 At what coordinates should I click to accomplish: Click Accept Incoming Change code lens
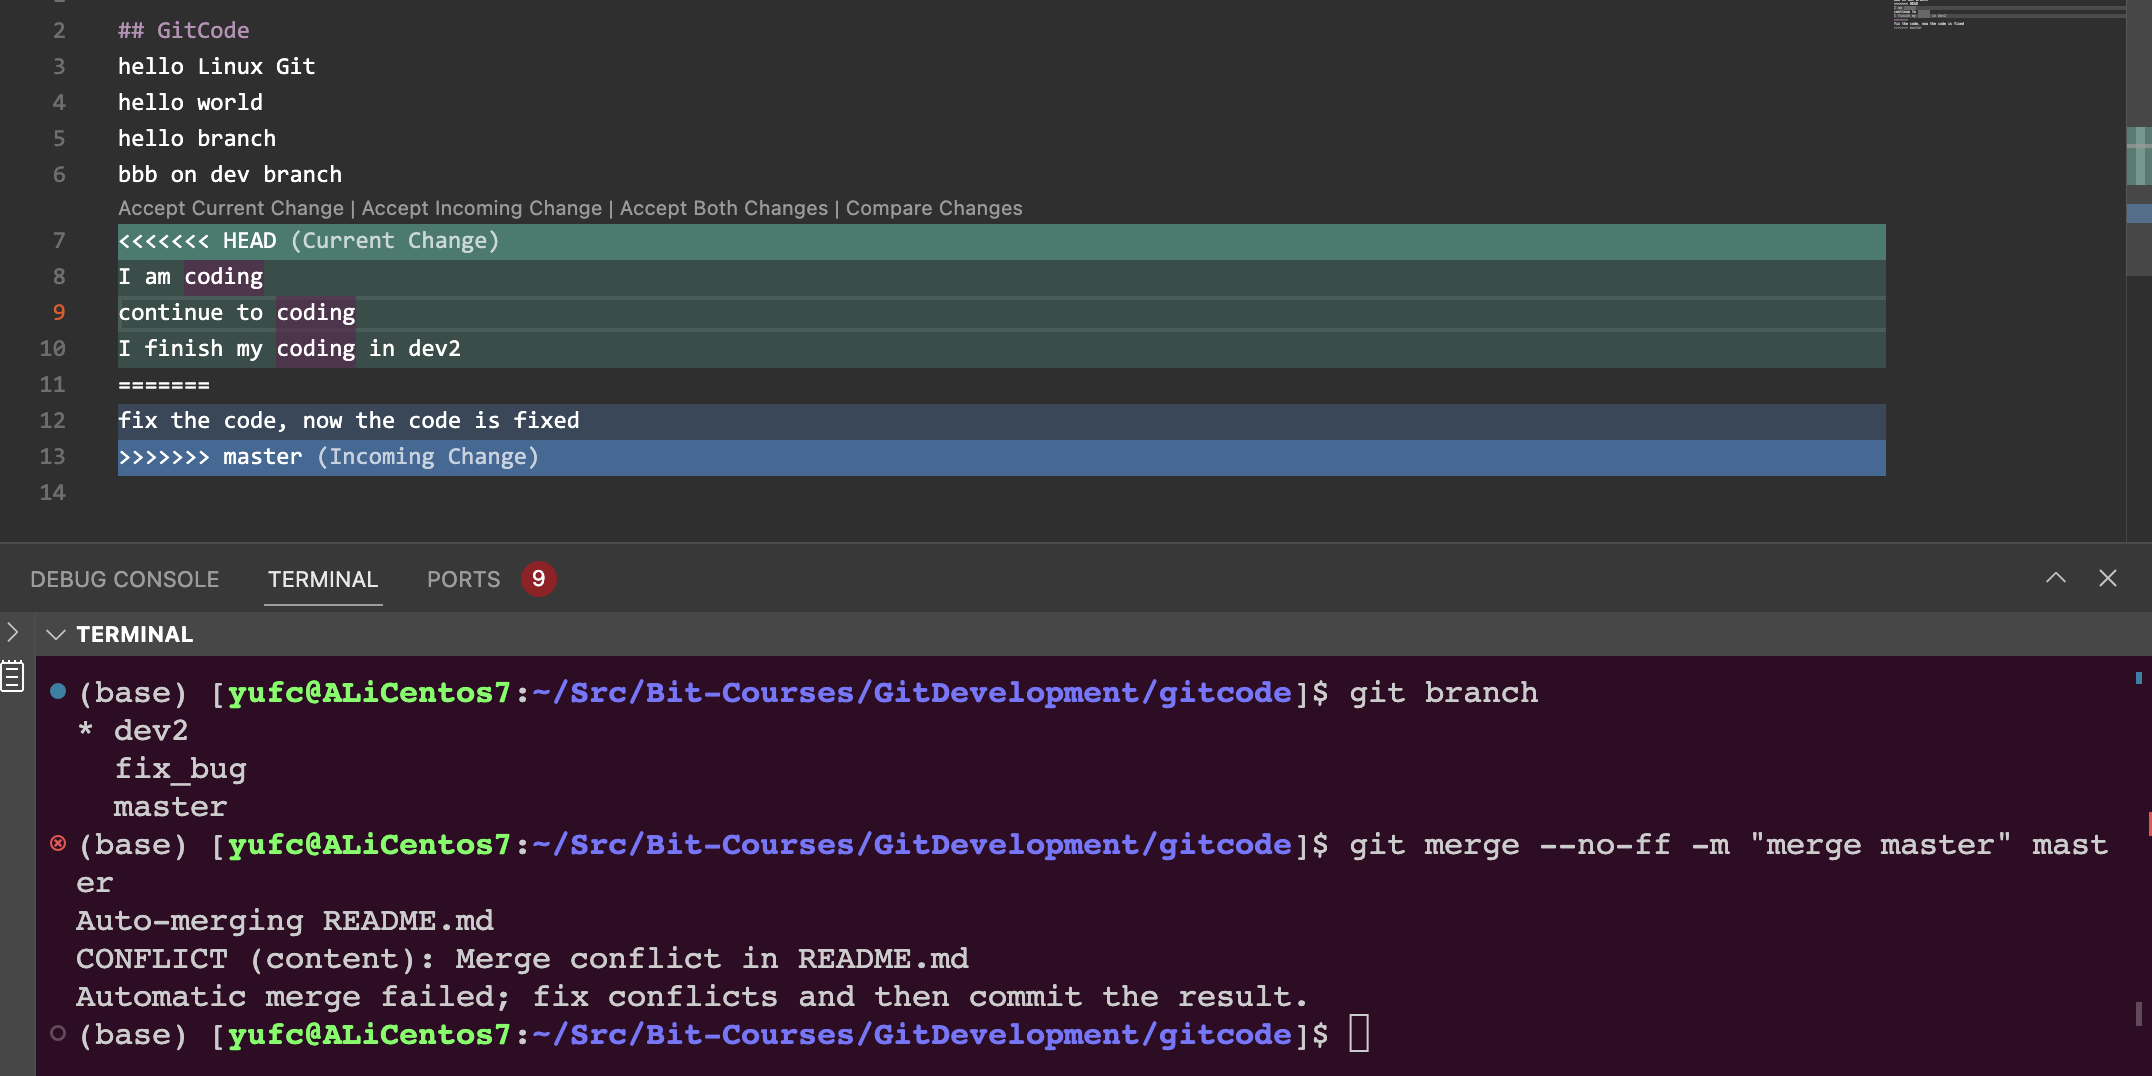pyautogui.click(x=481, y=208)
